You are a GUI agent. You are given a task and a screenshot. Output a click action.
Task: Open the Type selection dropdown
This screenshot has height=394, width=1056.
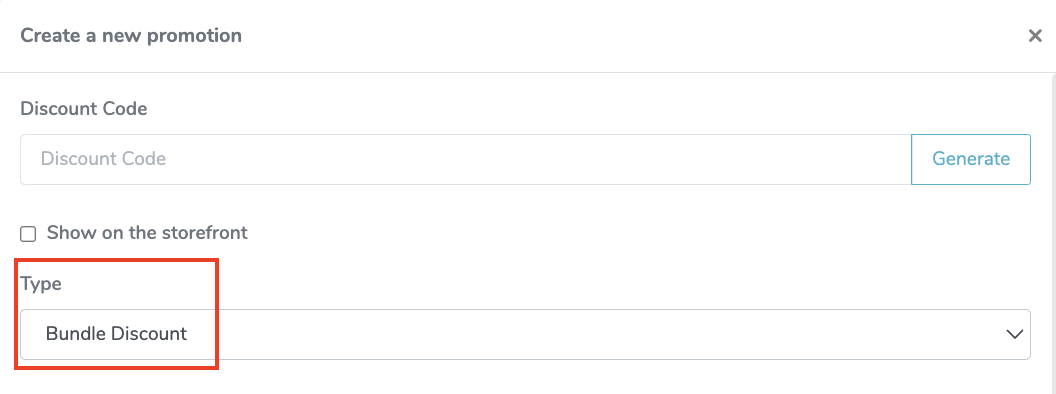point(525,334)
